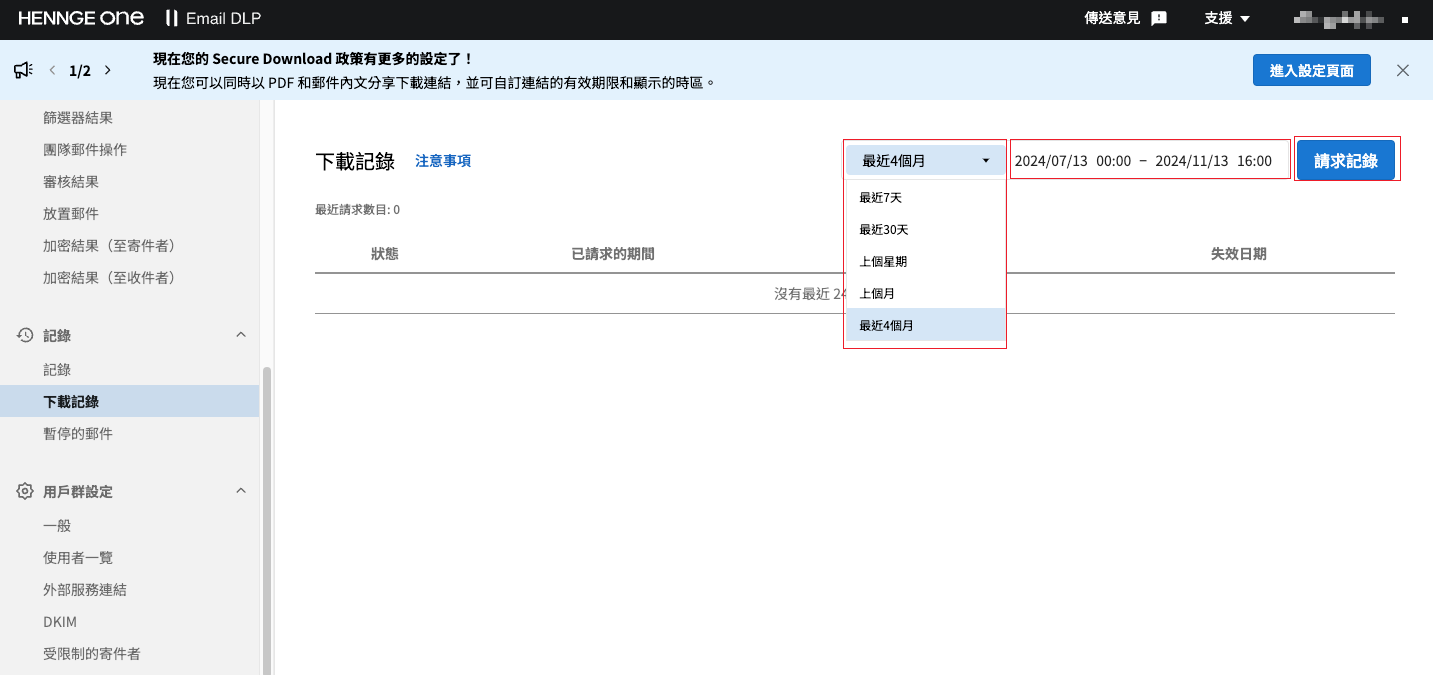Collapse the 記錄 sidebar section

(x=240, y=335)
